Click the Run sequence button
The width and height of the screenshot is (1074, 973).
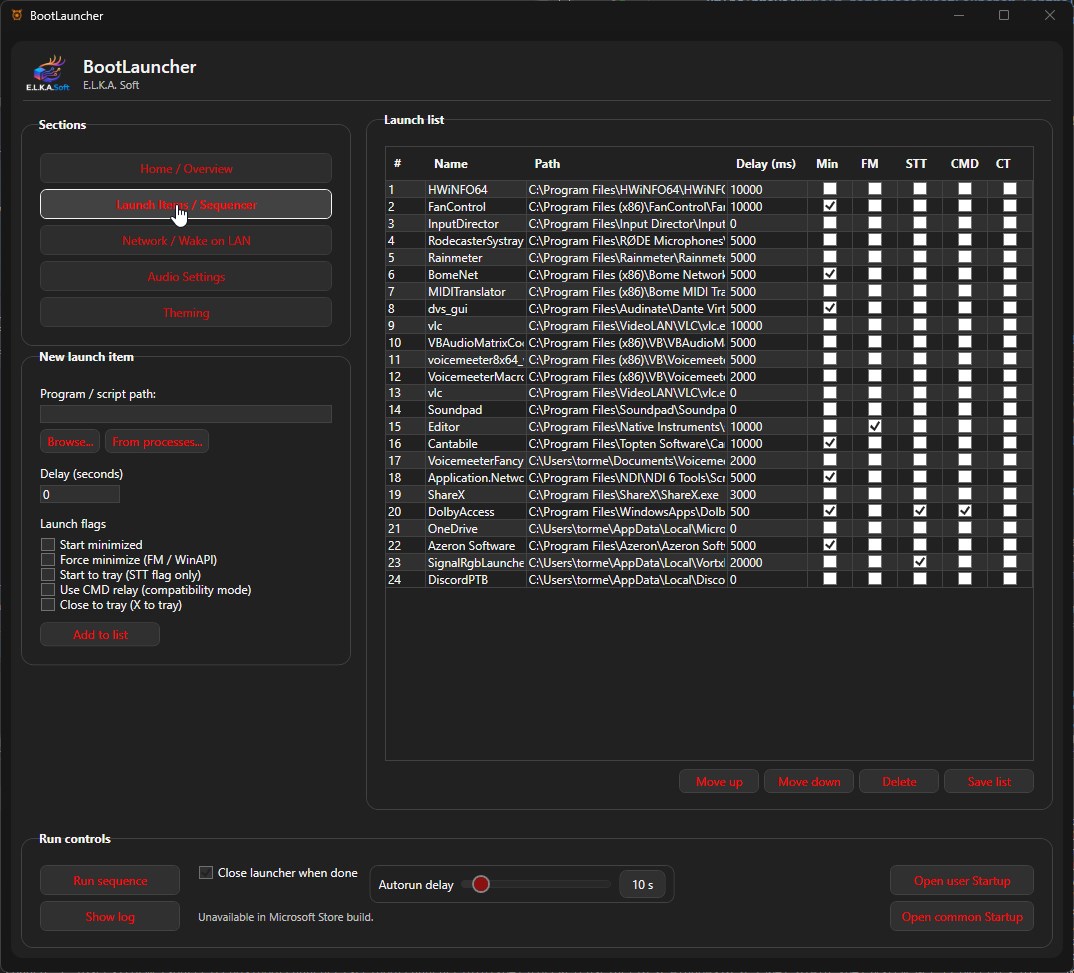tap(110, 881)
